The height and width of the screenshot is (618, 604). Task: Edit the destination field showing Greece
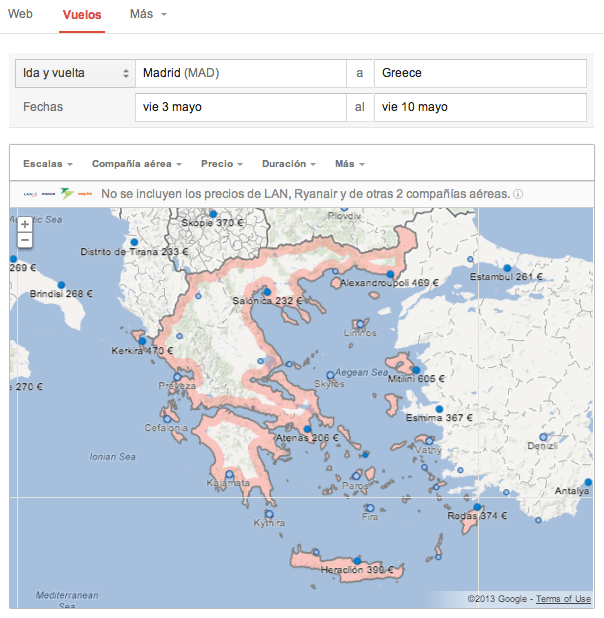479,74
